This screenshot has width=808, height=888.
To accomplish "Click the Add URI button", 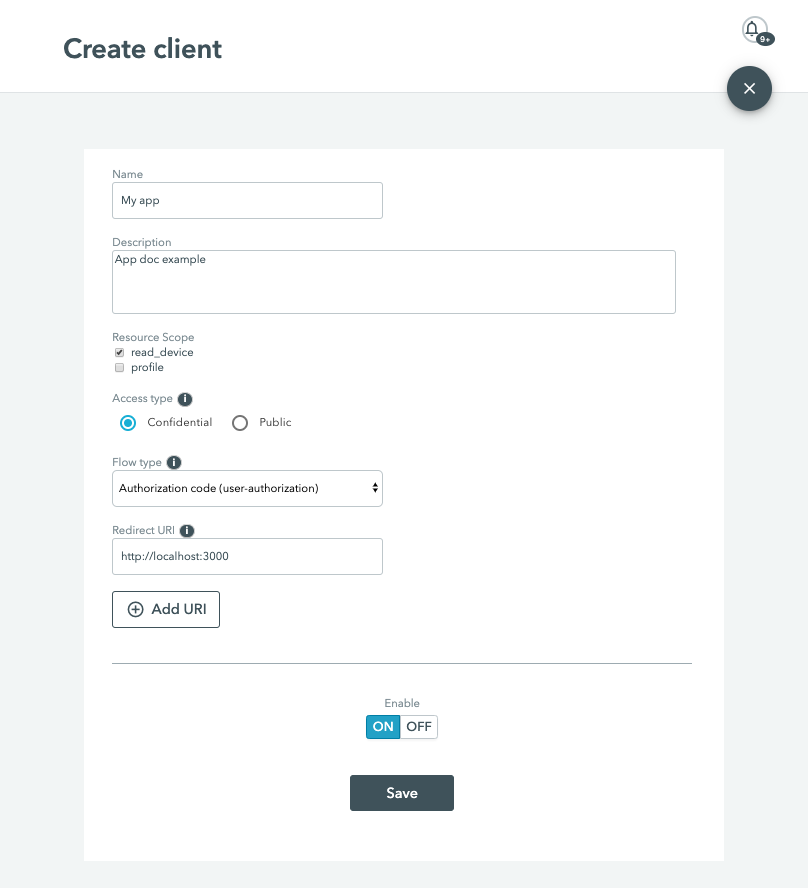I will click(x=166, y=609).
